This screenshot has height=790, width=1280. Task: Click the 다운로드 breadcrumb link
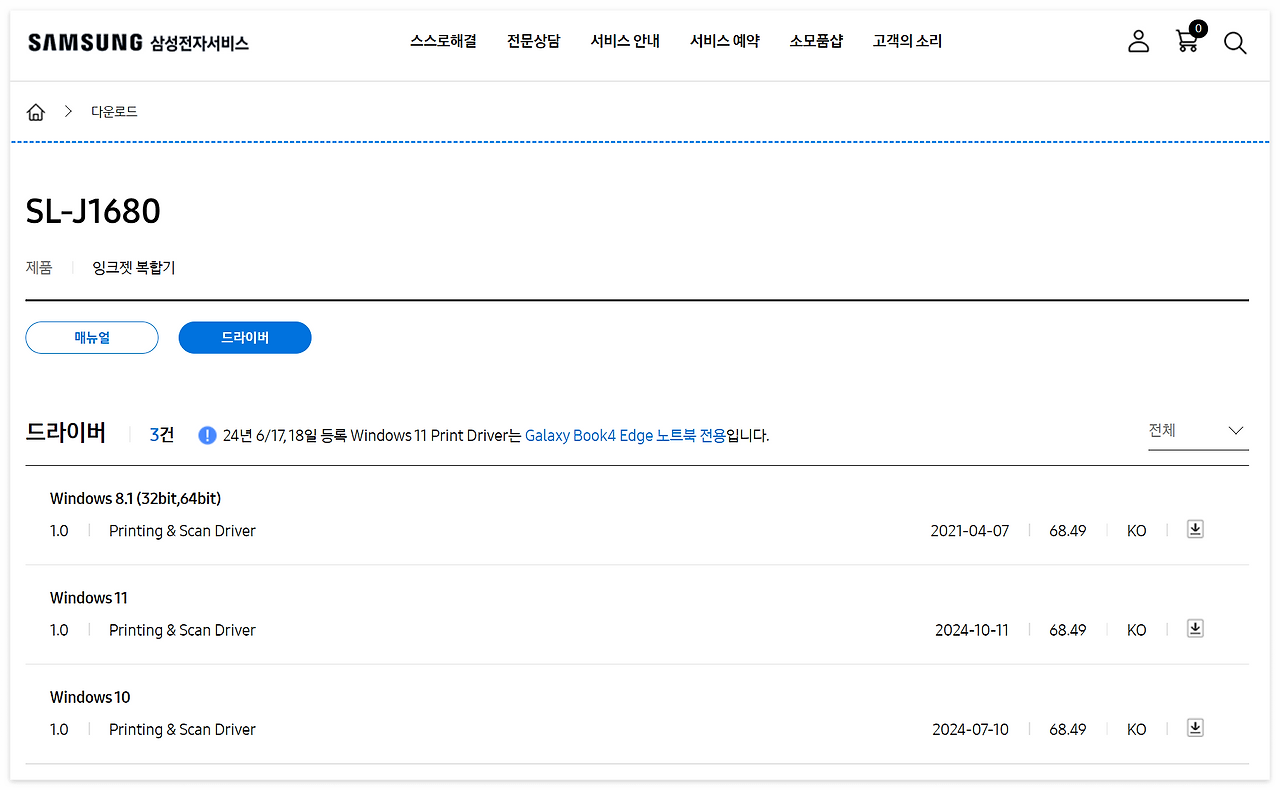[x=114, y=112]
